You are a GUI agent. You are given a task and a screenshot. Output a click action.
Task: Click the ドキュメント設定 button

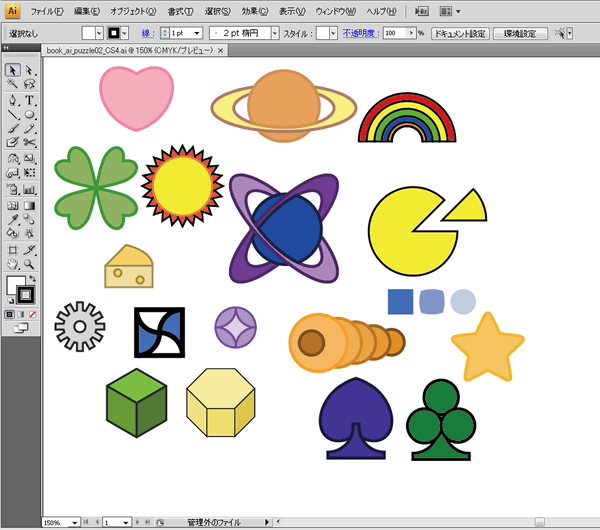(460, 33)
